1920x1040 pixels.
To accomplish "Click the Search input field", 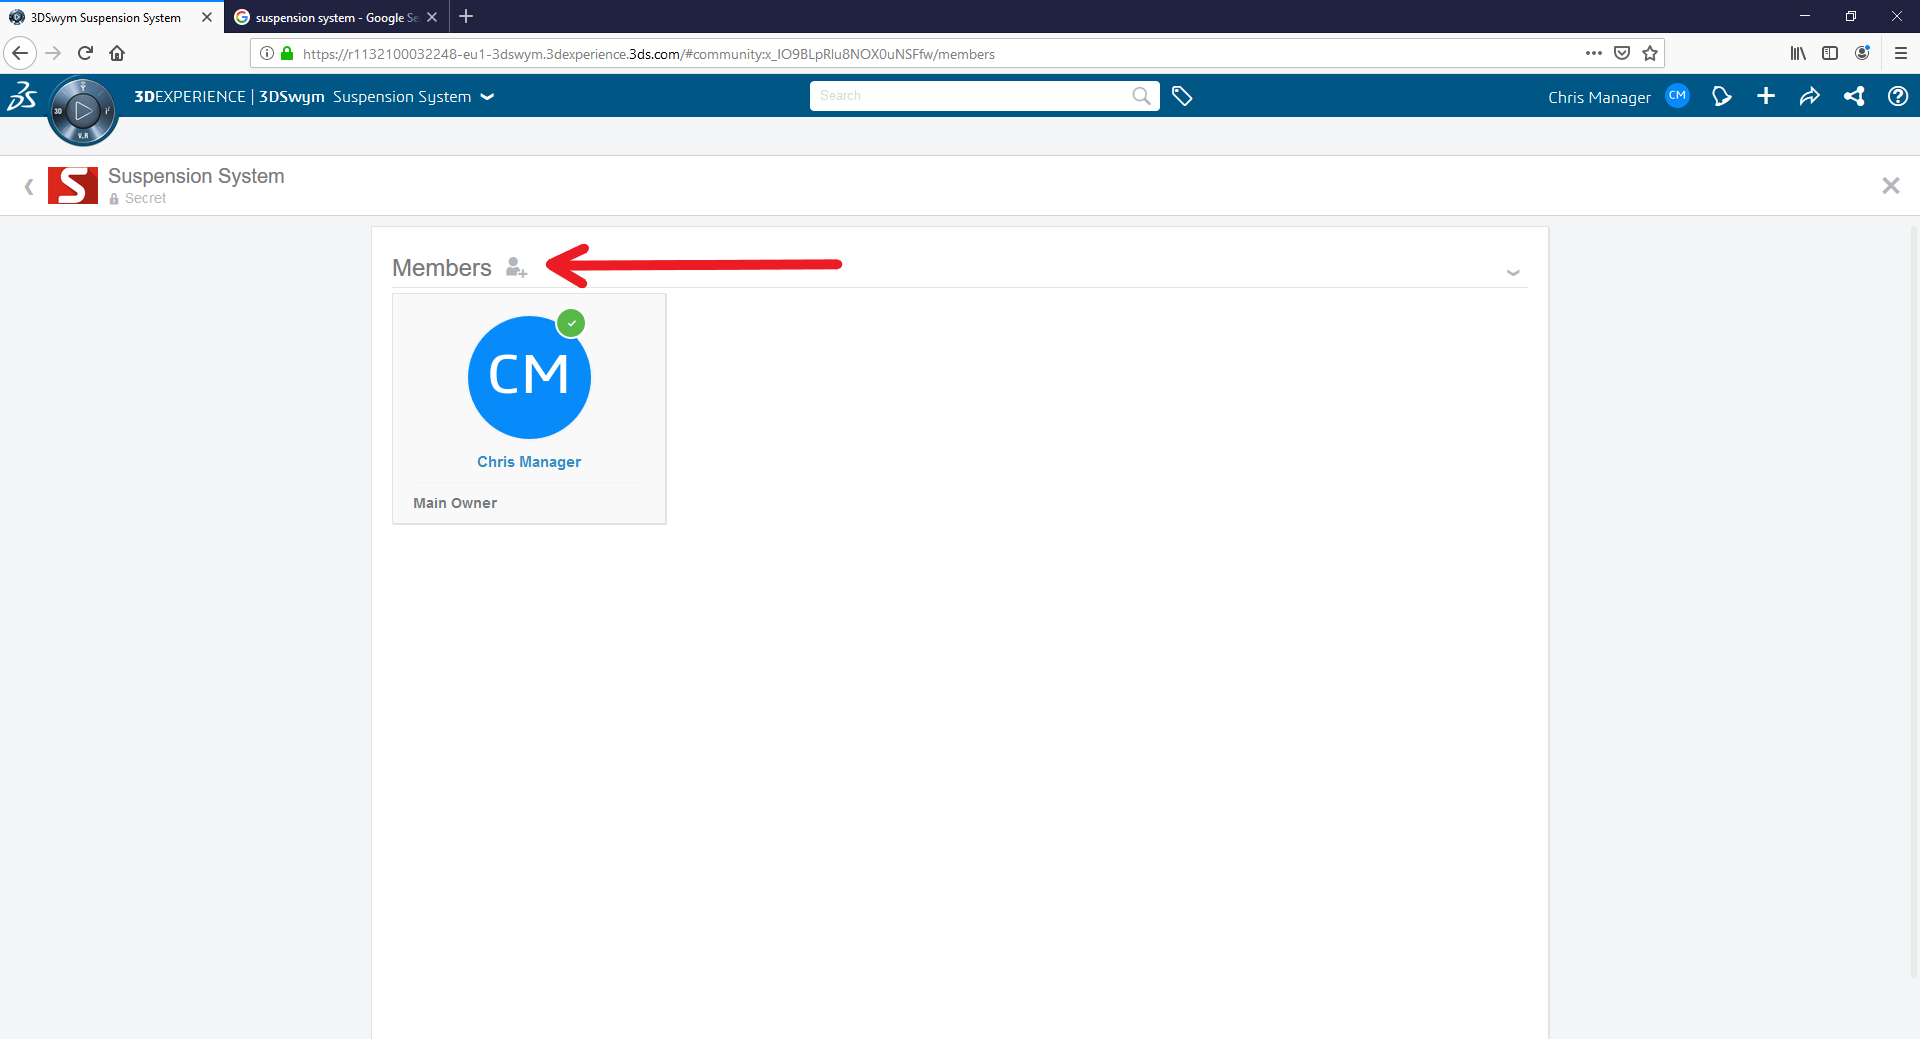I will [x=970, y=96].
